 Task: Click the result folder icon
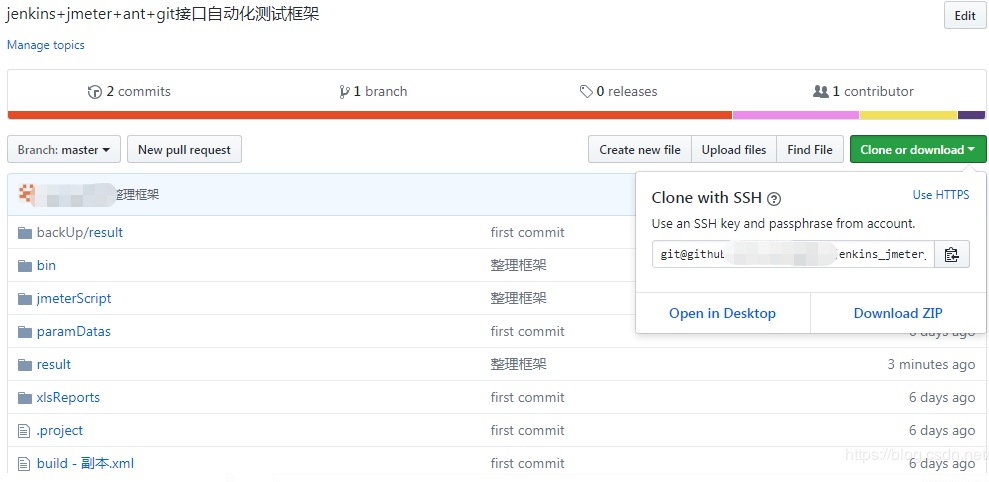[x=25, y=365]
